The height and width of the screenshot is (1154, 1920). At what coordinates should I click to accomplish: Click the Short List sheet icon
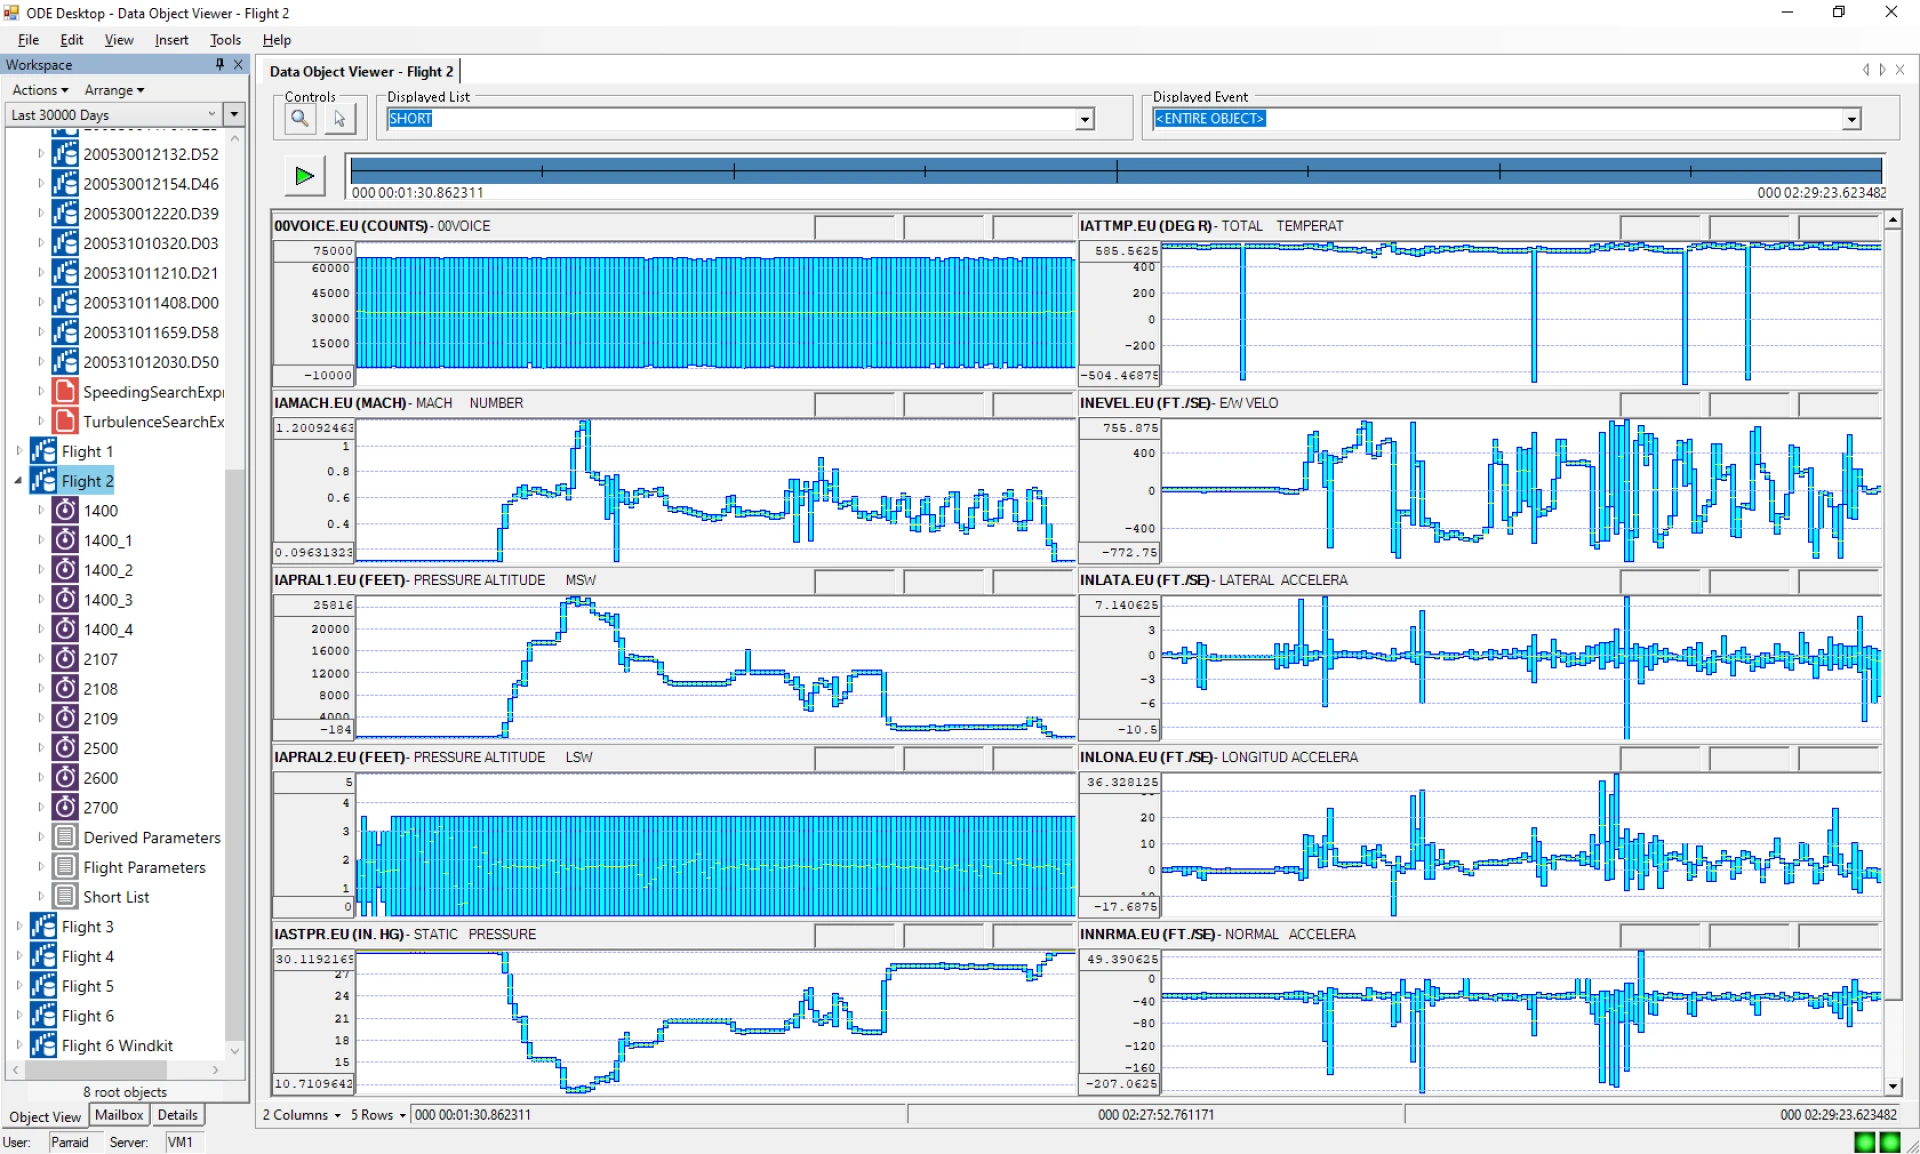coord(65,897)
